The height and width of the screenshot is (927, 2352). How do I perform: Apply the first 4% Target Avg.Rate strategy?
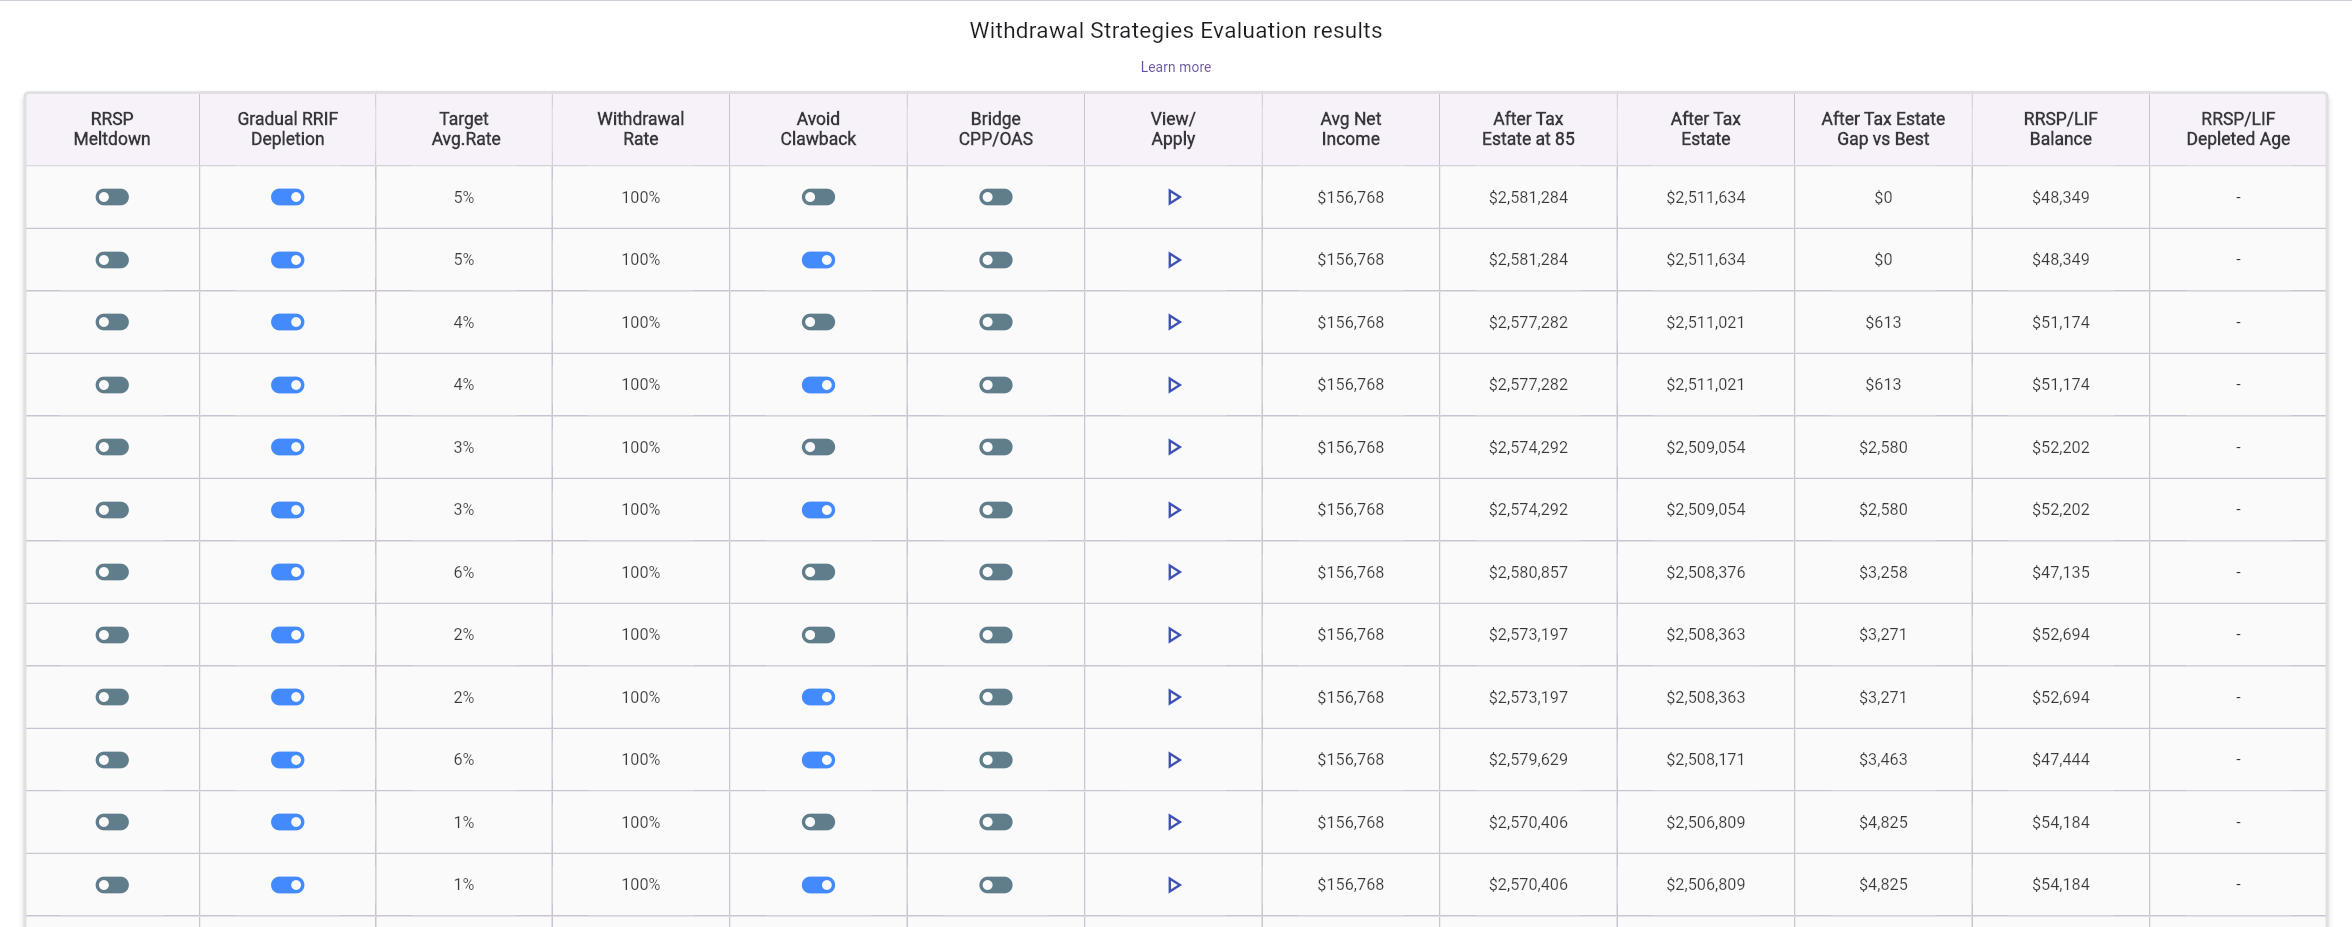coord(1172,322)
